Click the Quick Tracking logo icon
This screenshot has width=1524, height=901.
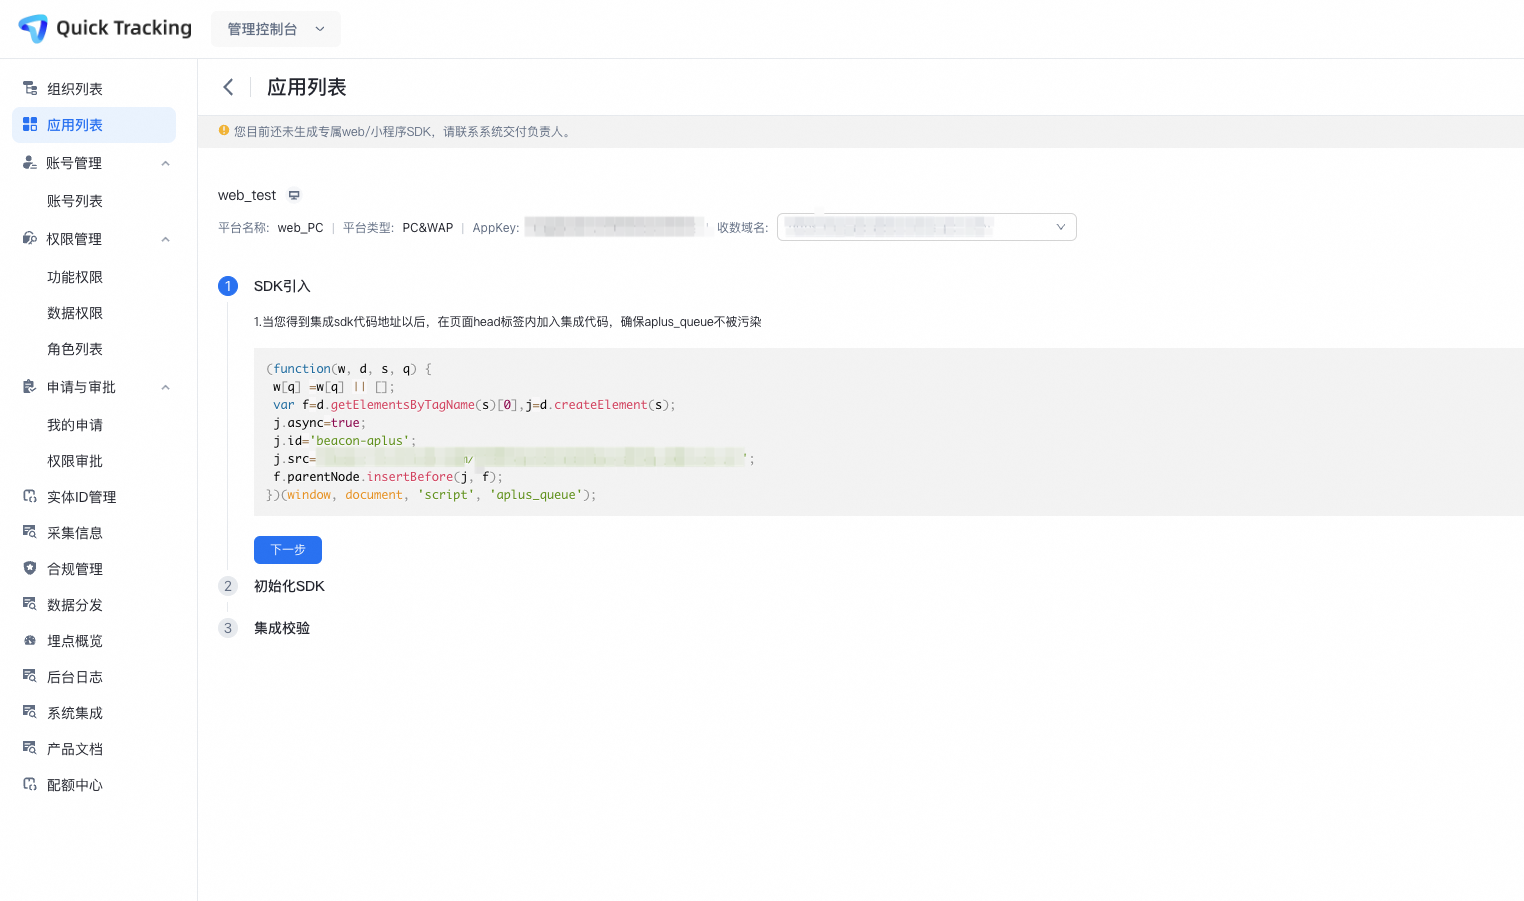(33, 28)
